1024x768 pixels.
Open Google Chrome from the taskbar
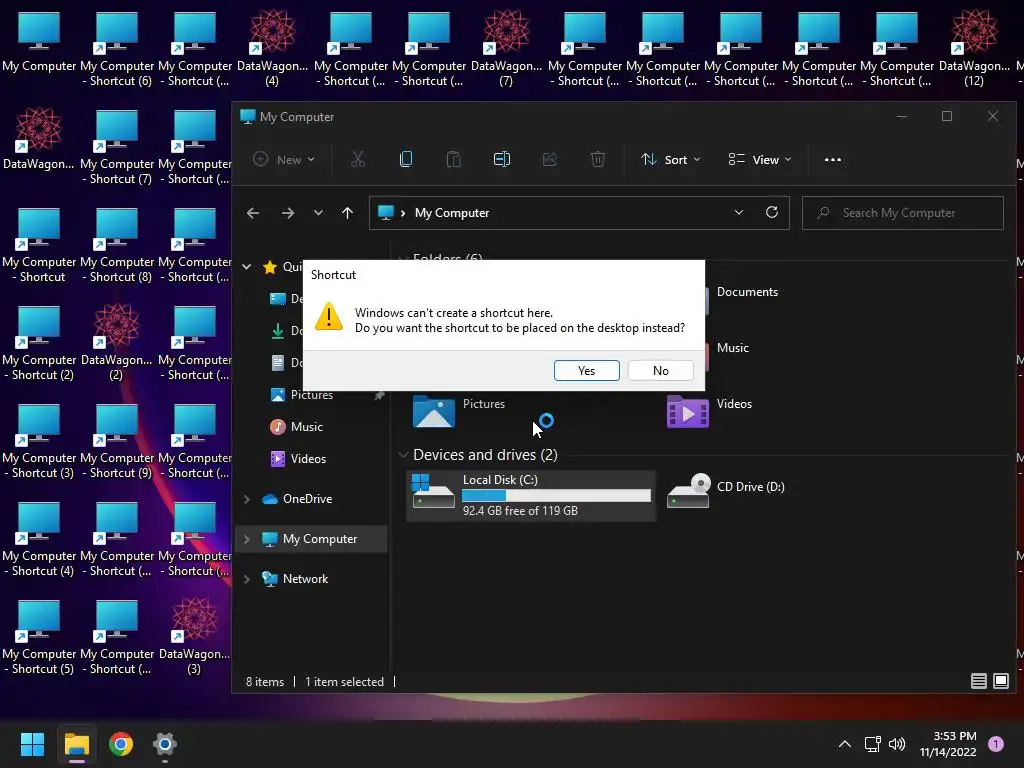tap(121, 744)
